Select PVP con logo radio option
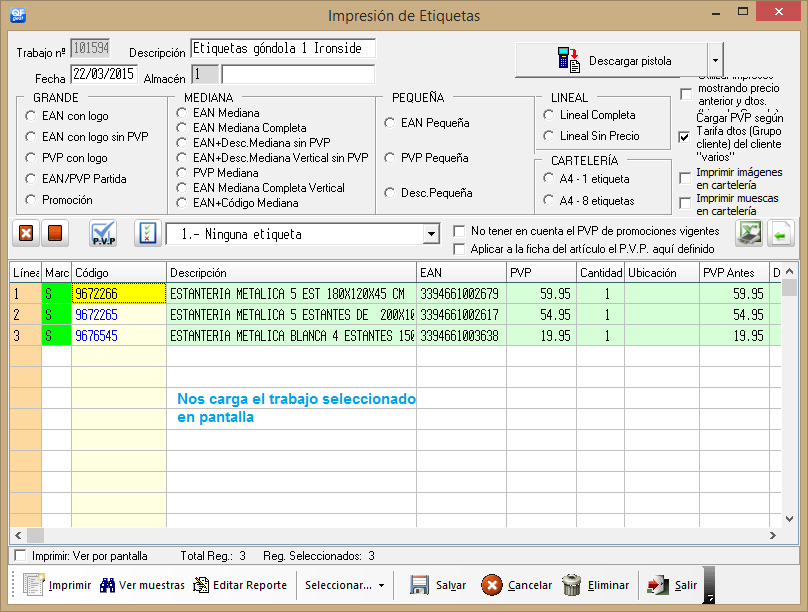 (x=30, y=158)
